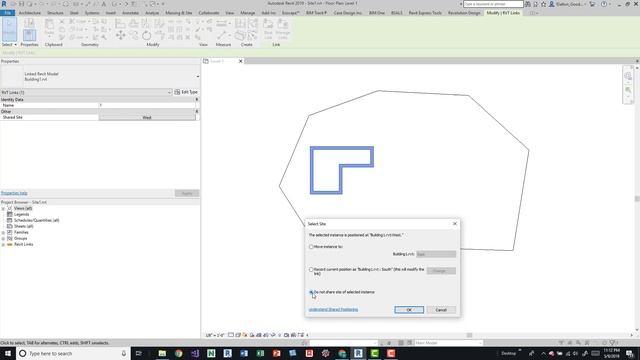This screenshot has width=640, height=360.
Task: Click the Save icon in the quick access toolbar
Action: tap(22, 4)
